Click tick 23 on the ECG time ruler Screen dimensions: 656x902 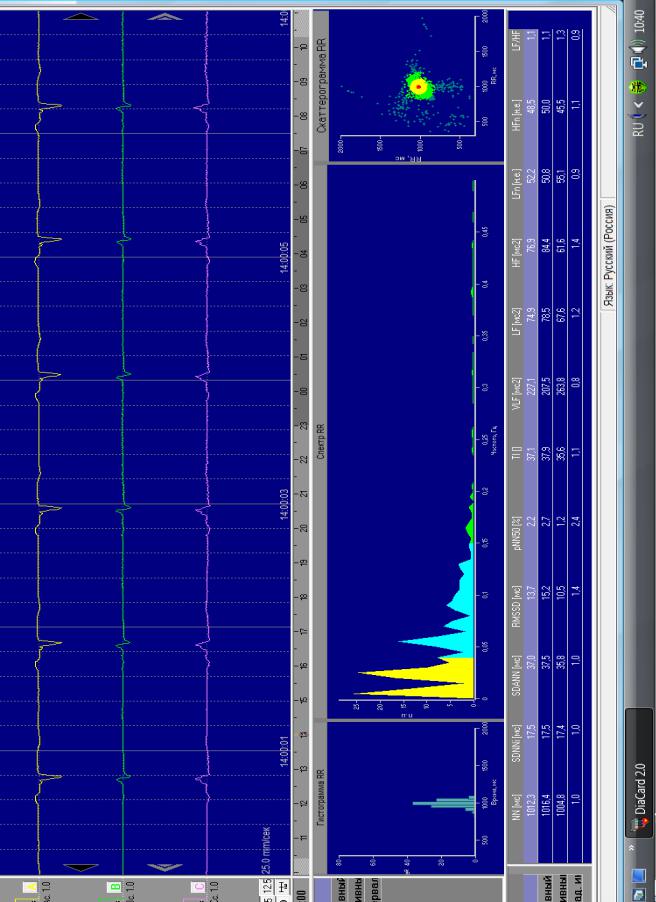(x=303, y=426)
